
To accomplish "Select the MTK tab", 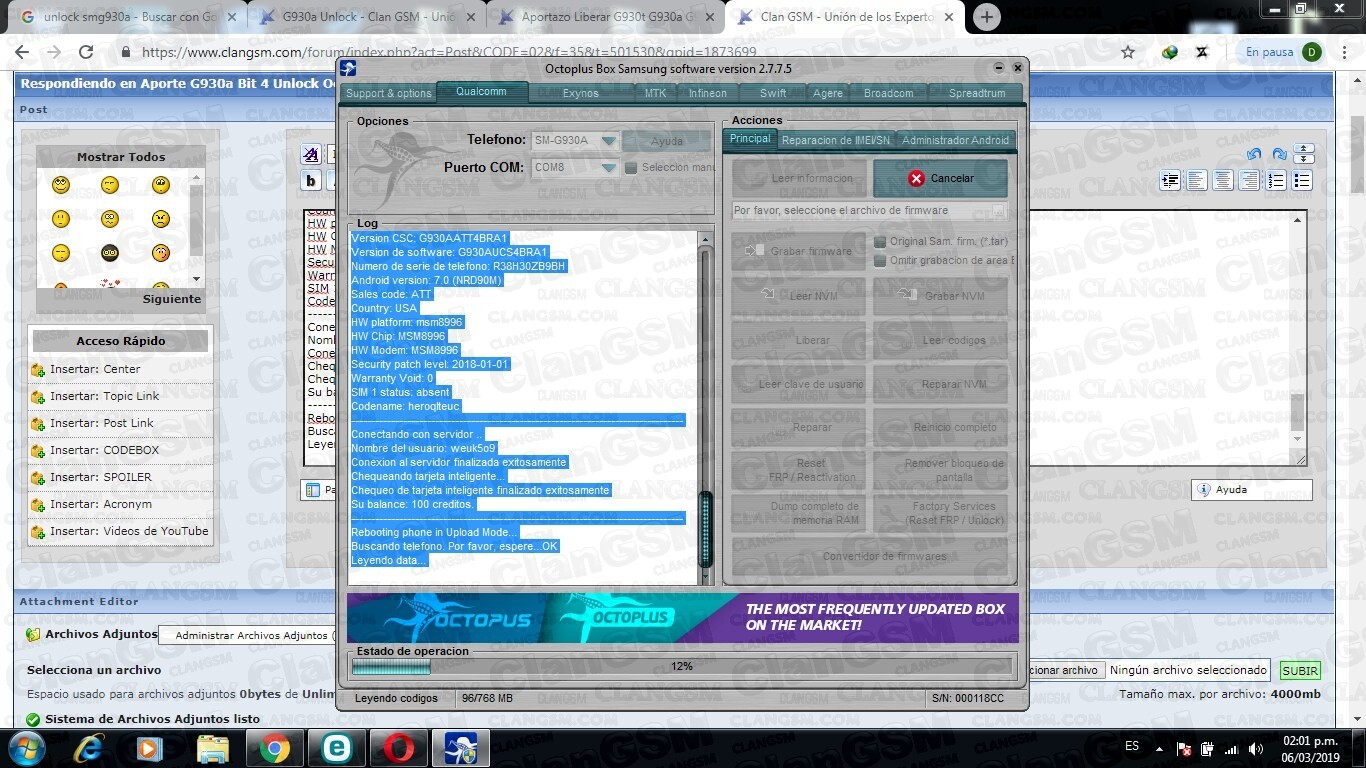I will (x=655, y=93).
